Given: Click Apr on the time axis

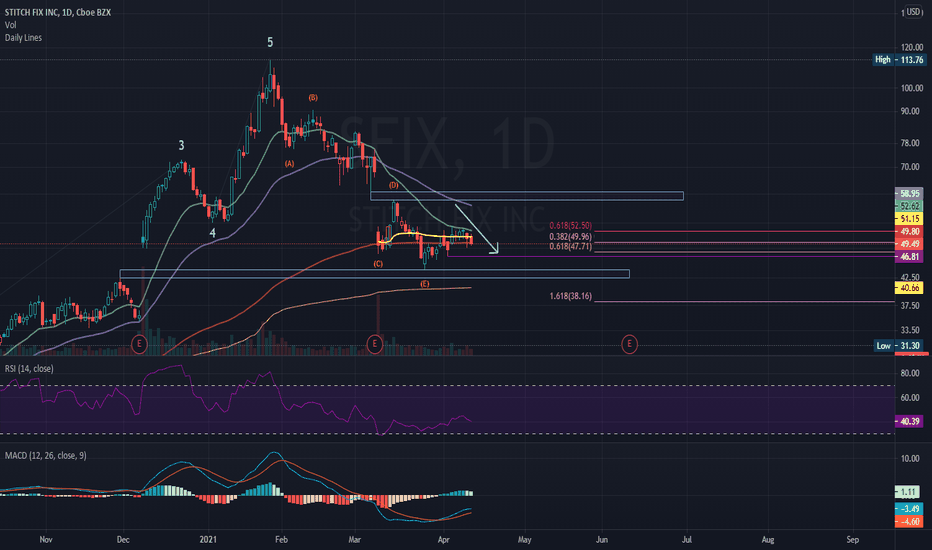Looking at the screenshot, I should pyautogui.click(x=443, y=540).
